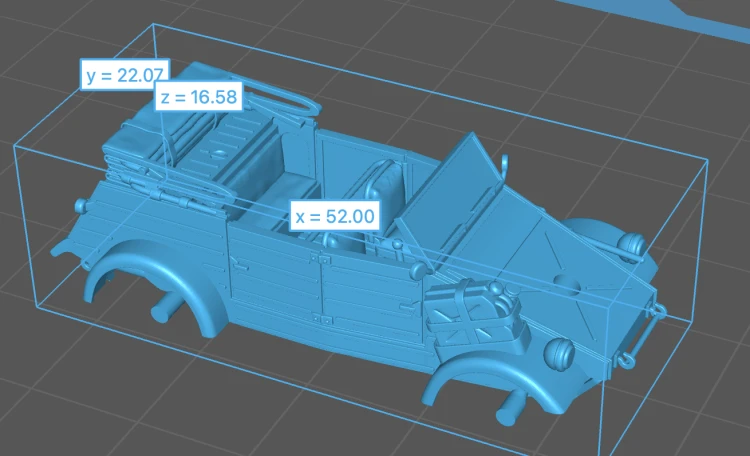Image resolution: width=750 pixels, height=456 pixels.
Task: Click the z = 16.58 dimension label
Action: click(x=199, y=97)
